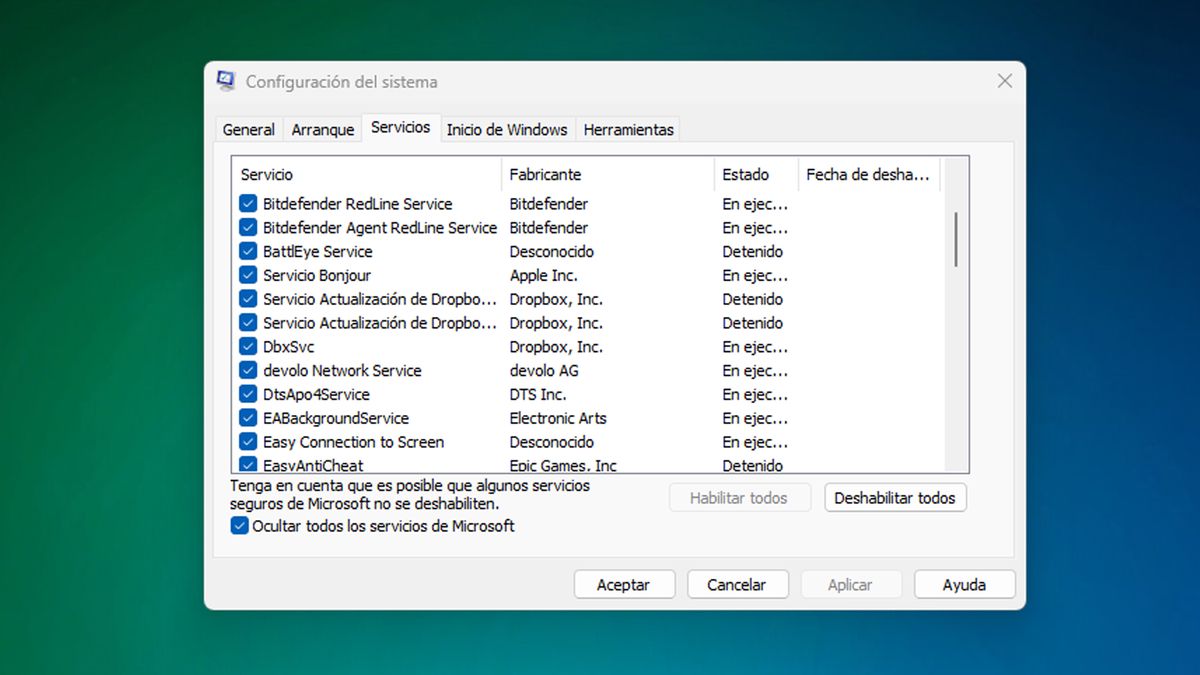Disable the BattlEye Service checkbox
Image resolution: width=1200 pixels, height=675 pixels.
coord(248,251)
